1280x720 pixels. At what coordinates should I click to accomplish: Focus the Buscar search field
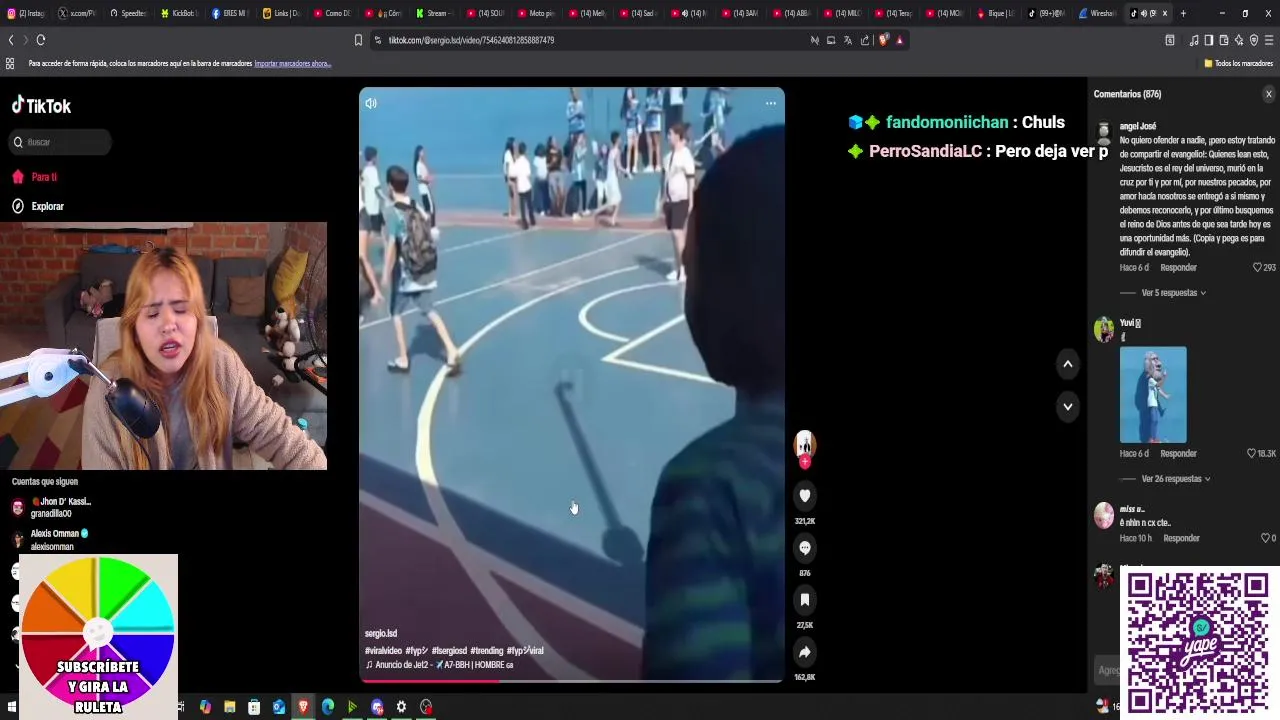click(60, 142)
